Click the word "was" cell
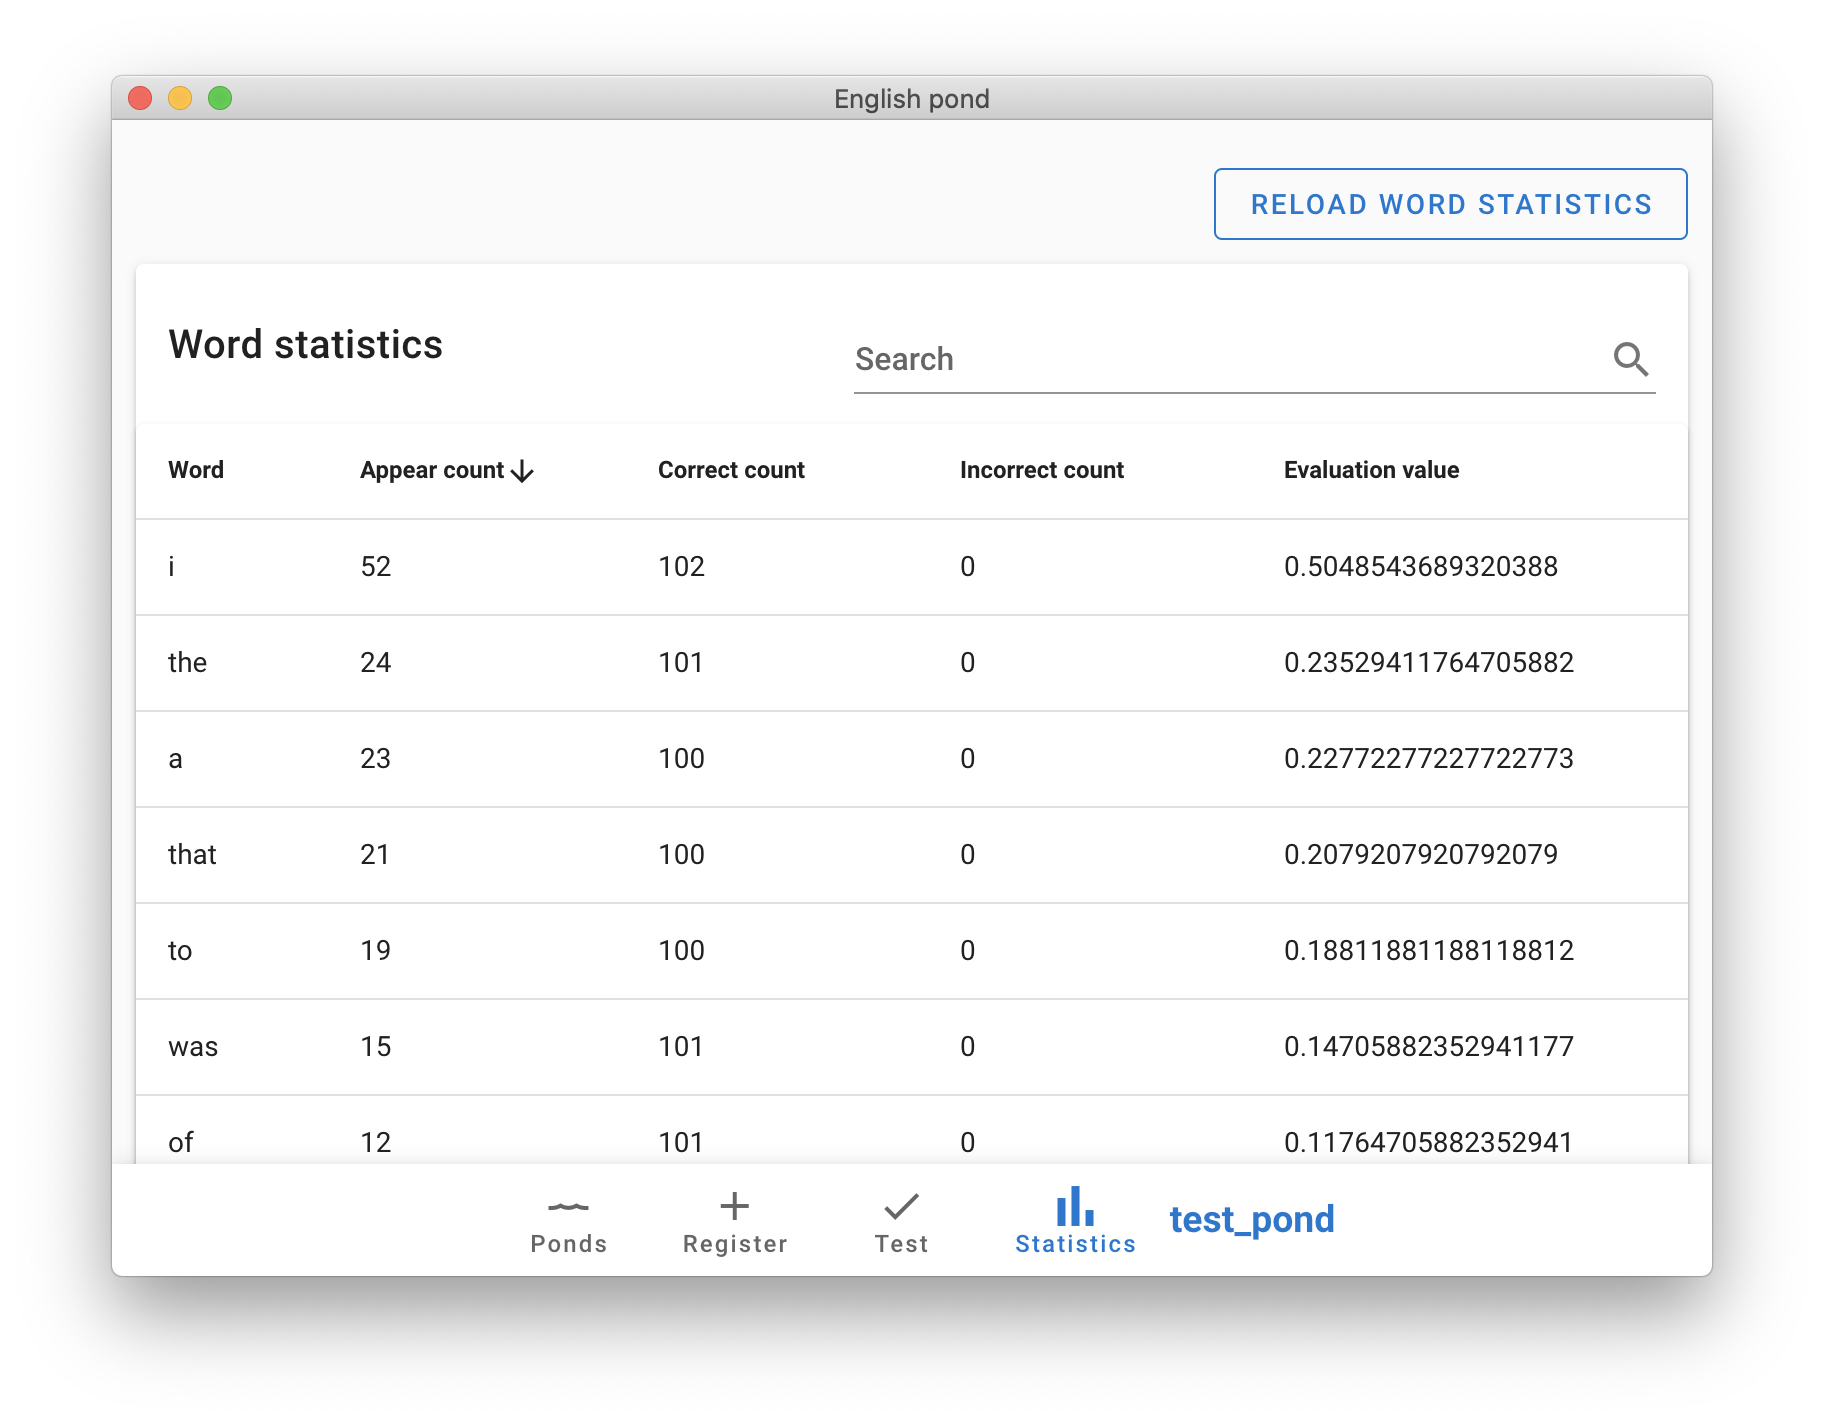This screenshot has height=1424, width=1824. click(193, 1047)
